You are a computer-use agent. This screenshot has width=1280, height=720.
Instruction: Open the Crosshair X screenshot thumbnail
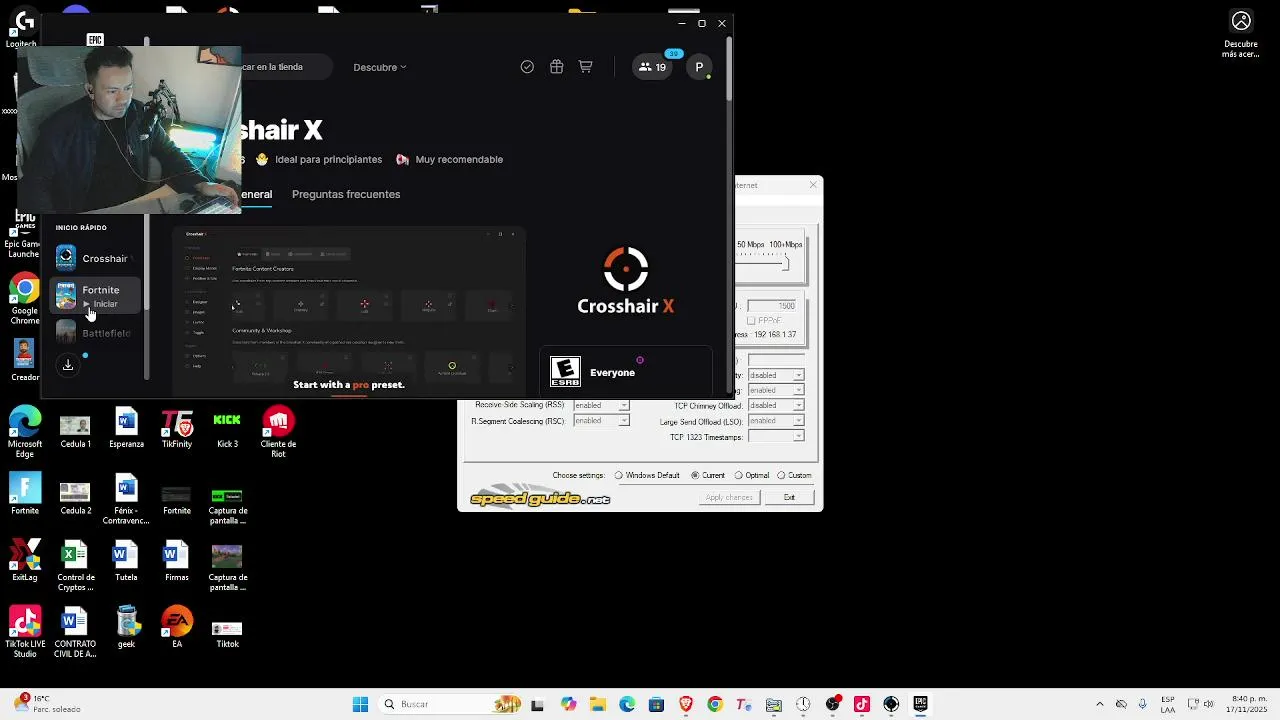[x=349, y=311]
